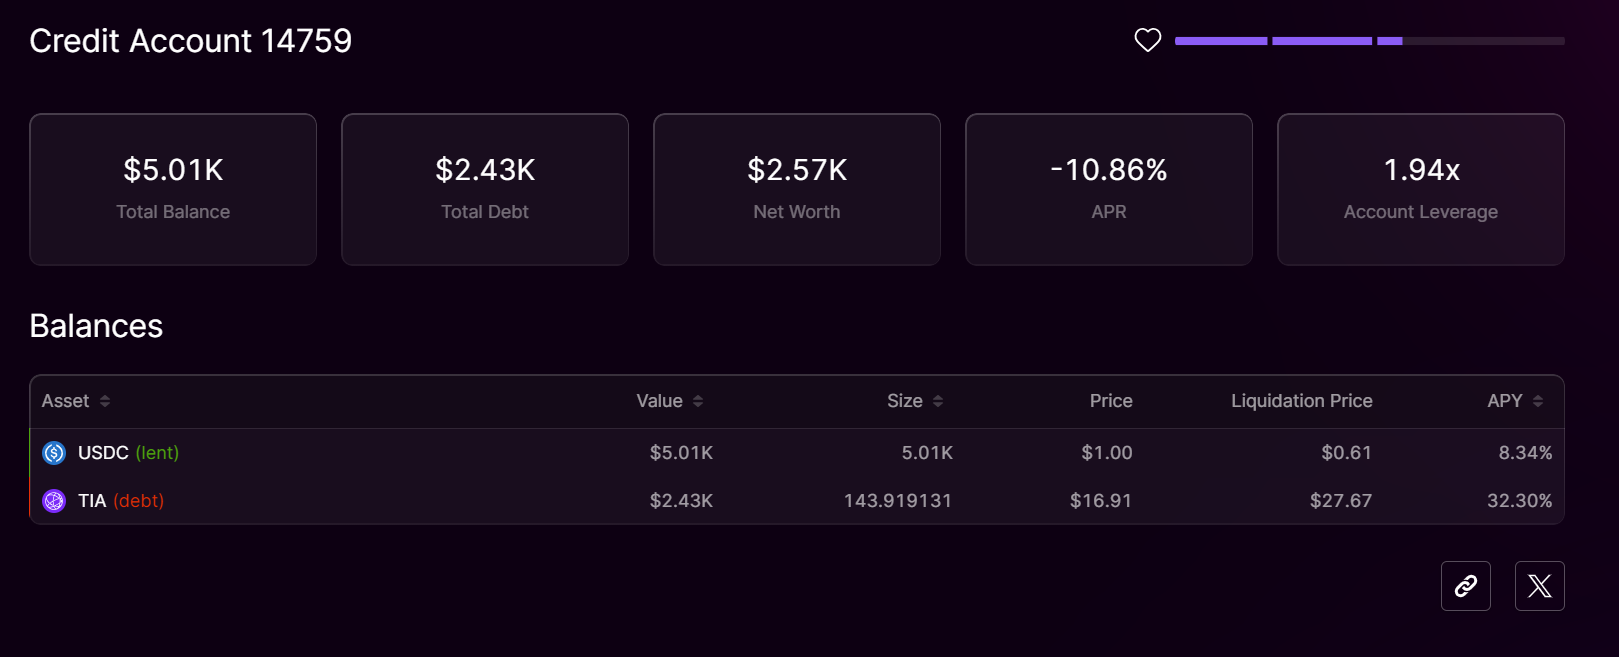Select the Total Balance card

[173, 189]
